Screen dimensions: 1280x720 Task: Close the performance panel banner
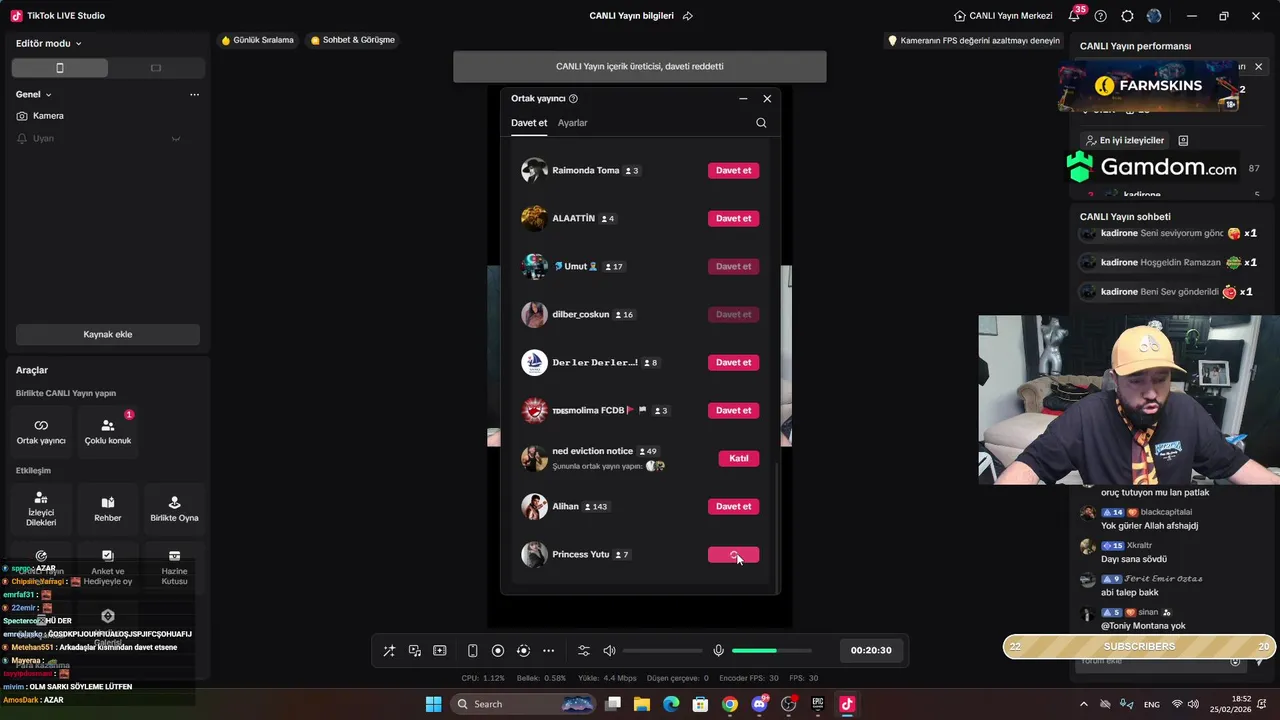[1258, 67]
